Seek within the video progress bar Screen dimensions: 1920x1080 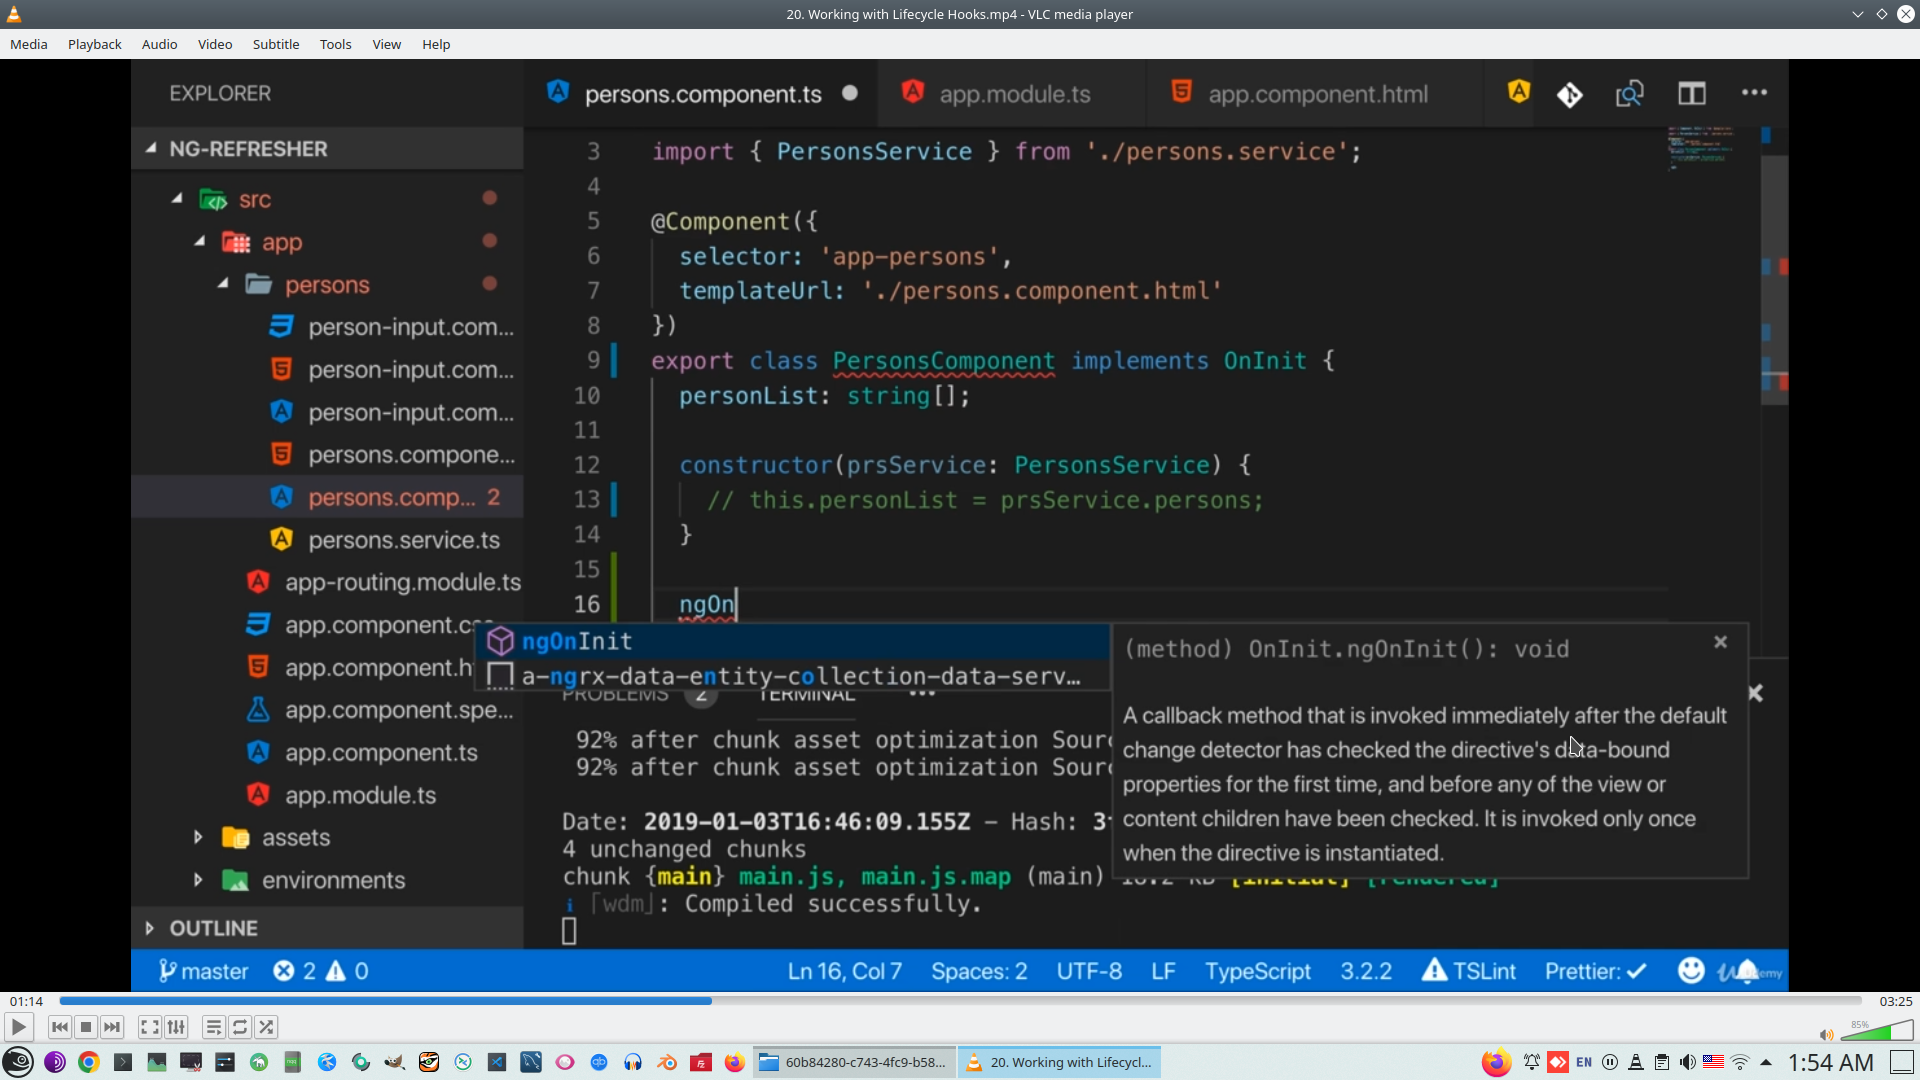[x=960, y=1000]
